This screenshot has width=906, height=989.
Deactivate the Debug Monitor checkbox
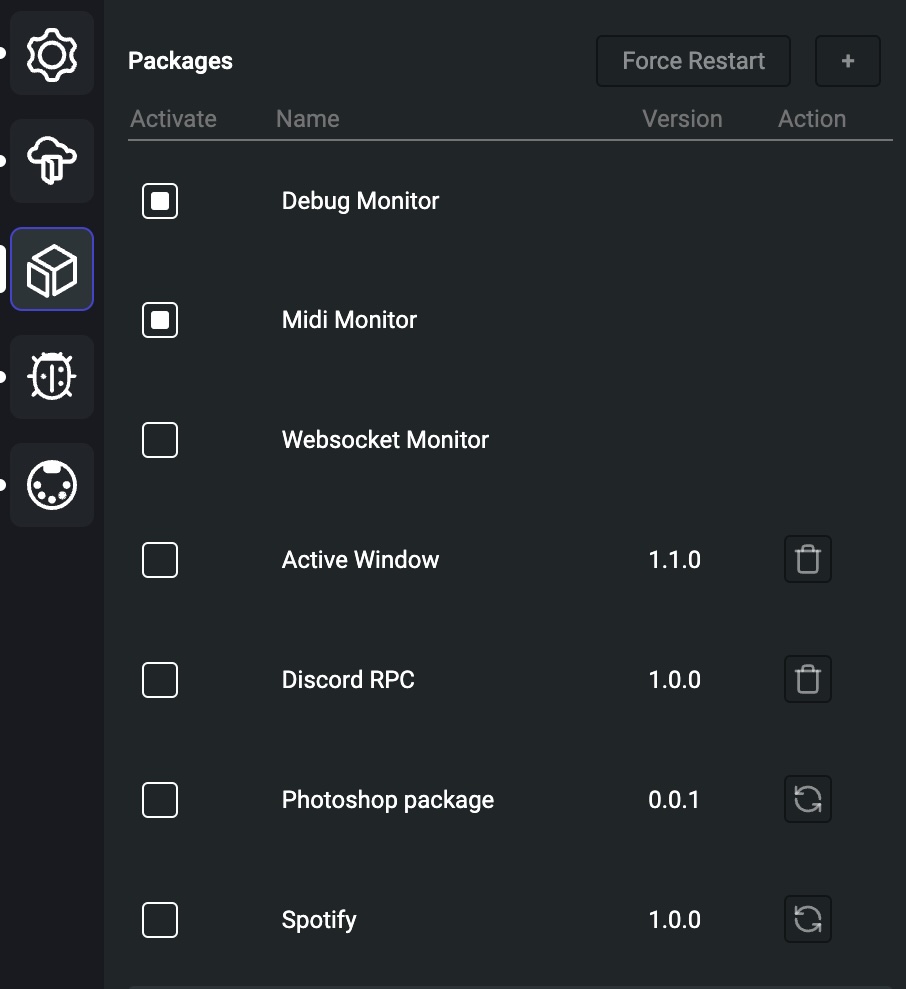point(160,201)
